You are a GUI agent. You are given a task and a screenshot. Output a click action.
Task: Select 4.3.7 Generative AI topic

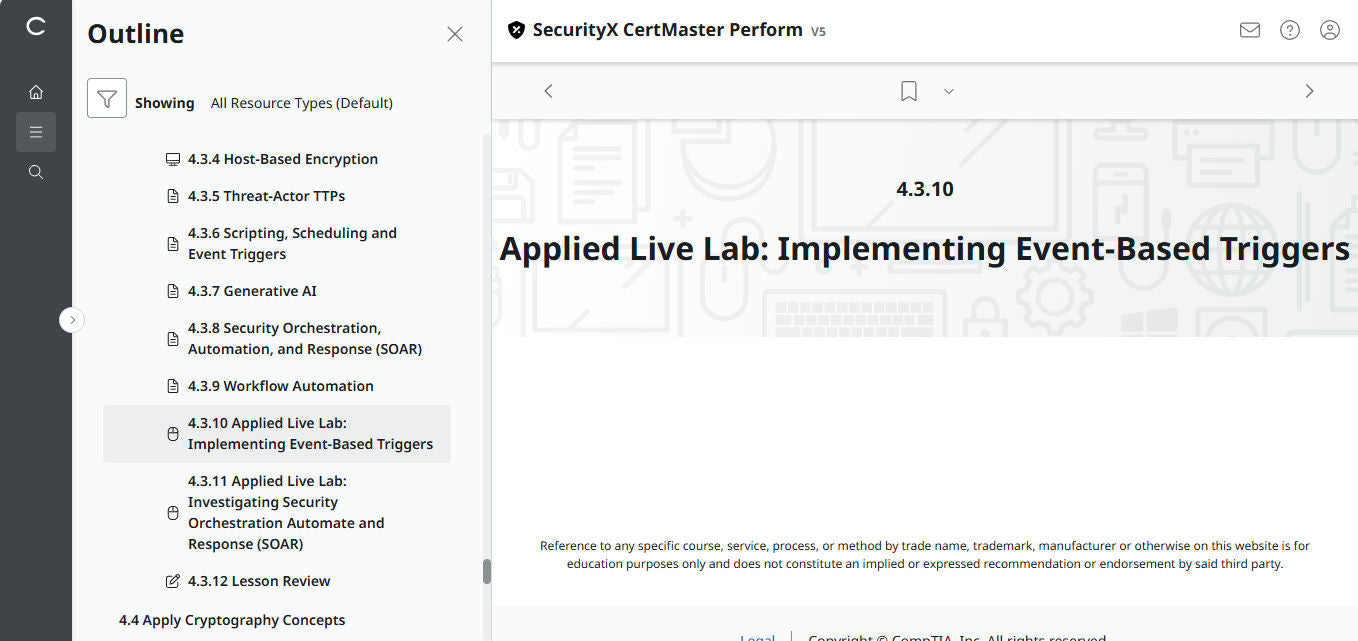[253, 290]
